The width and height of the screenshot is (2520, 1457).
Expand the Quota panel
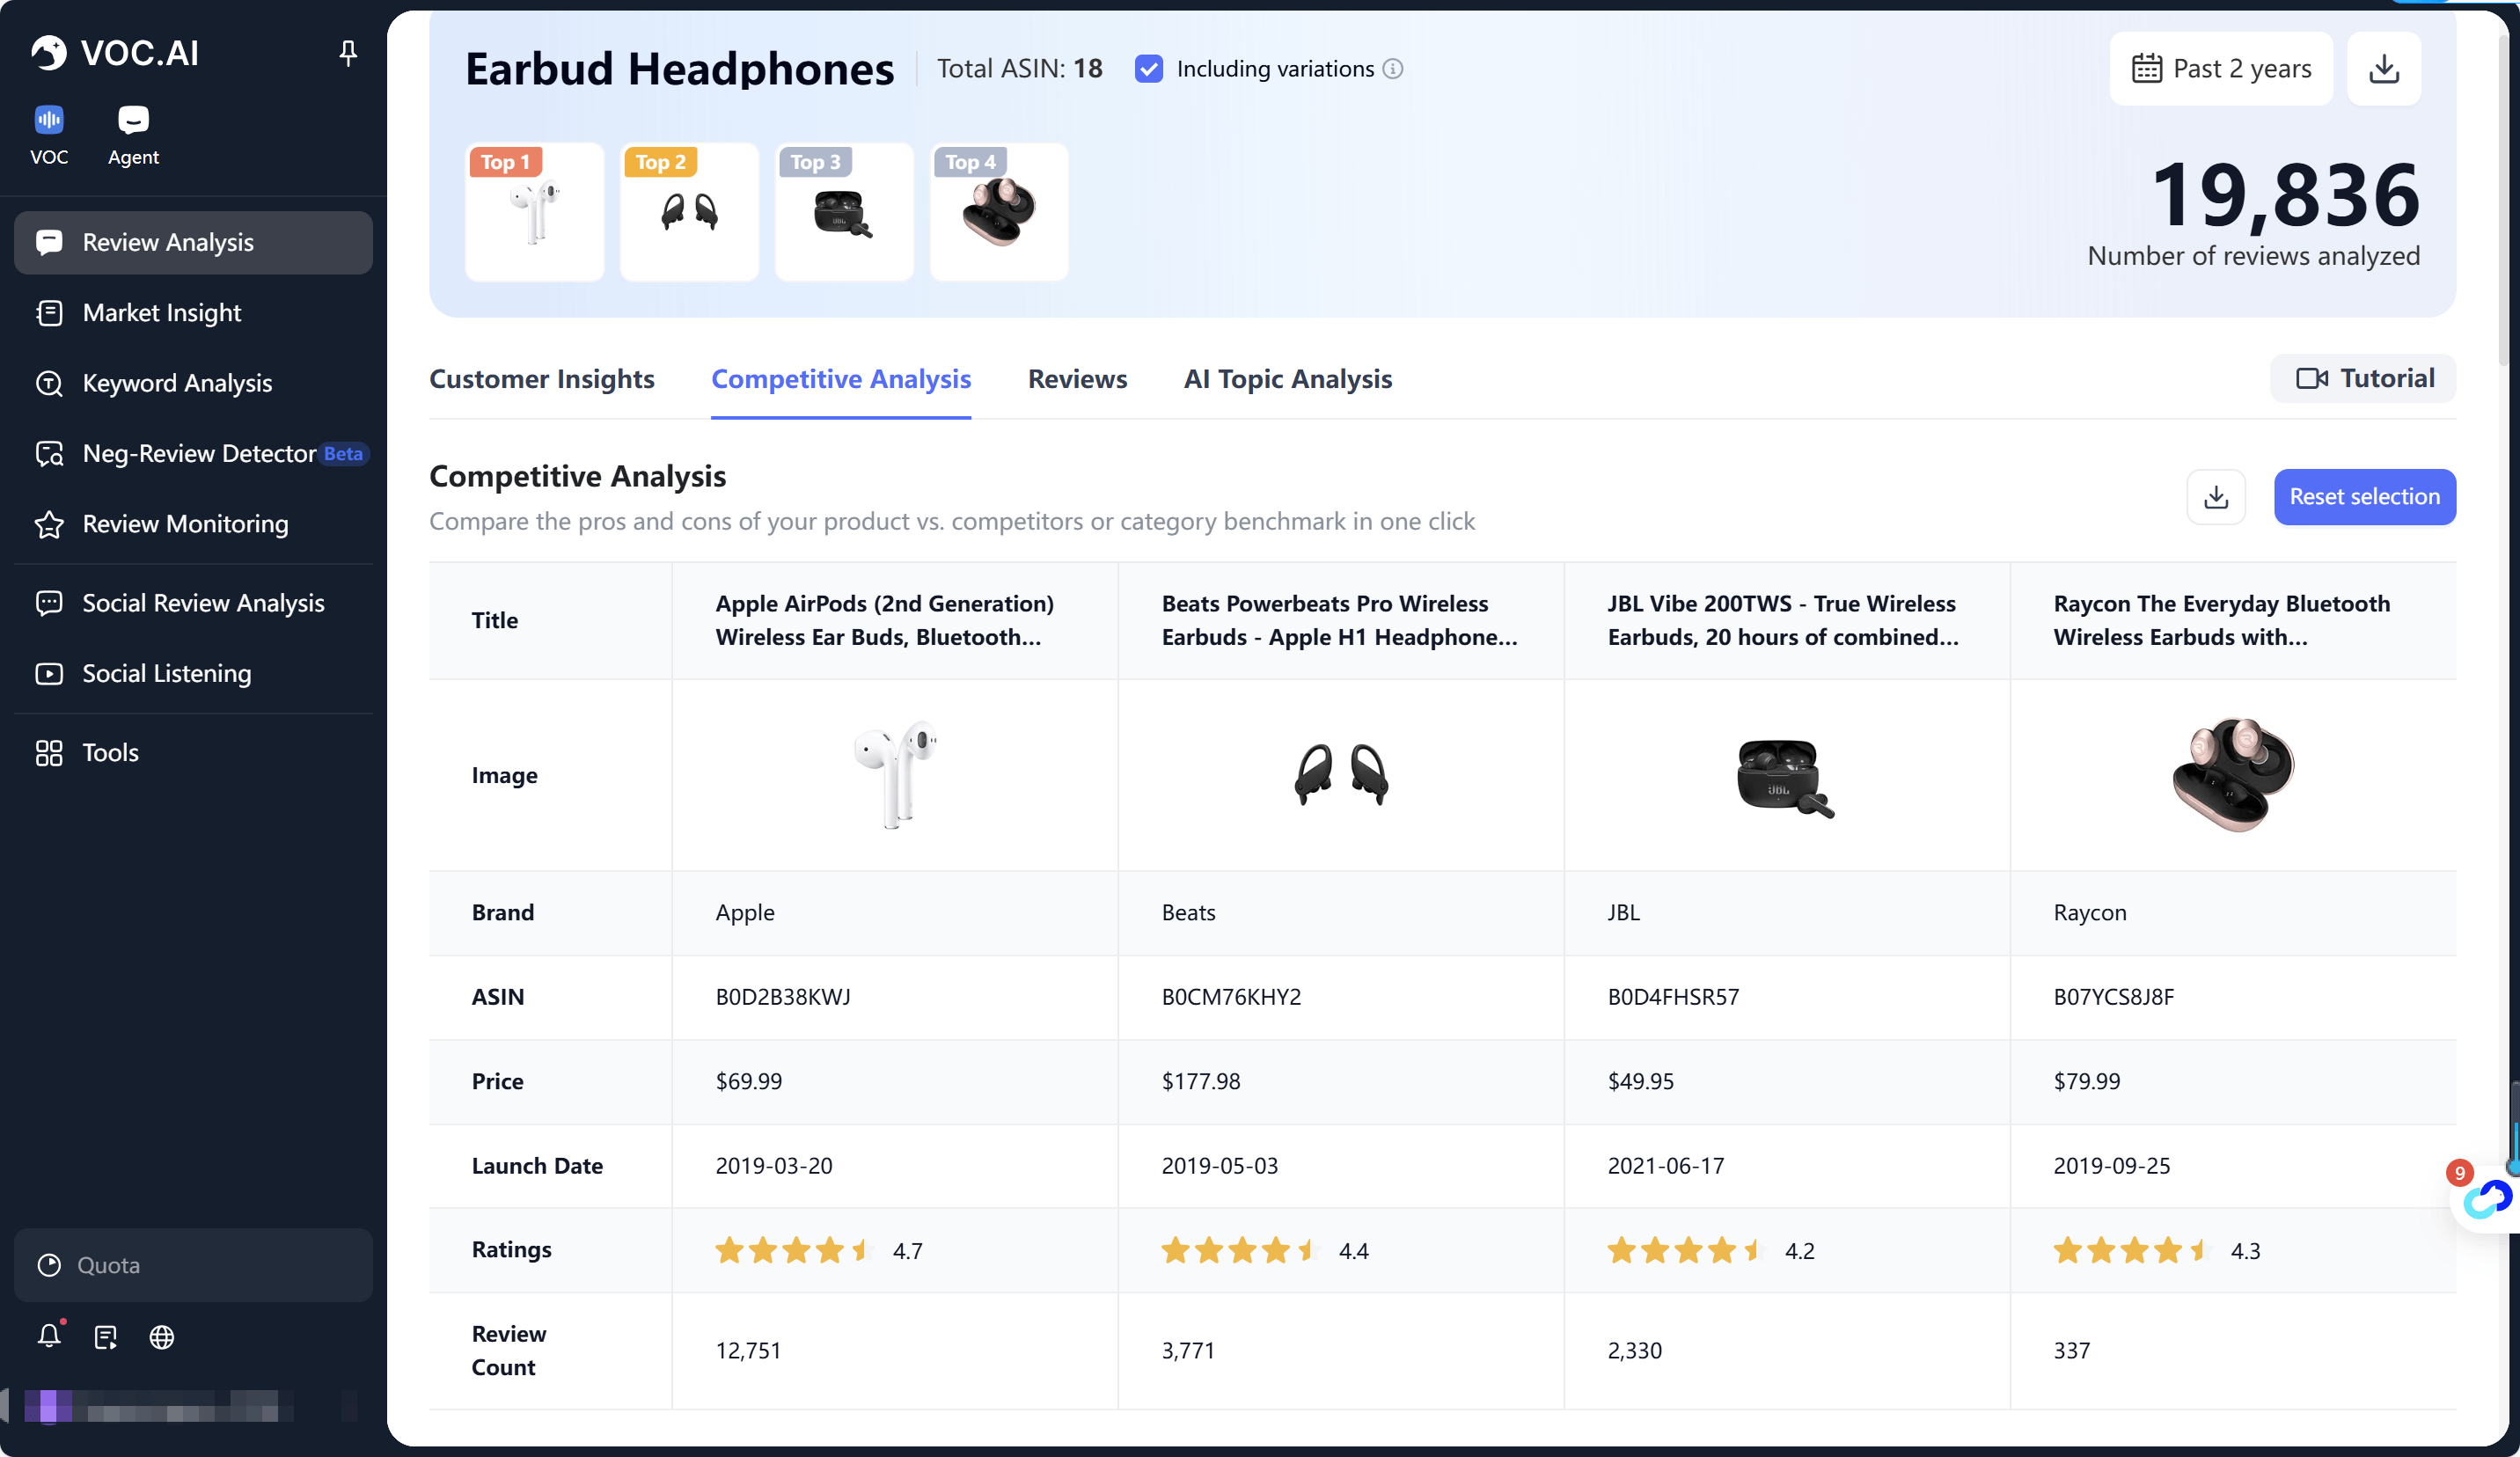pyautogui.click(x=193, y=1265)
